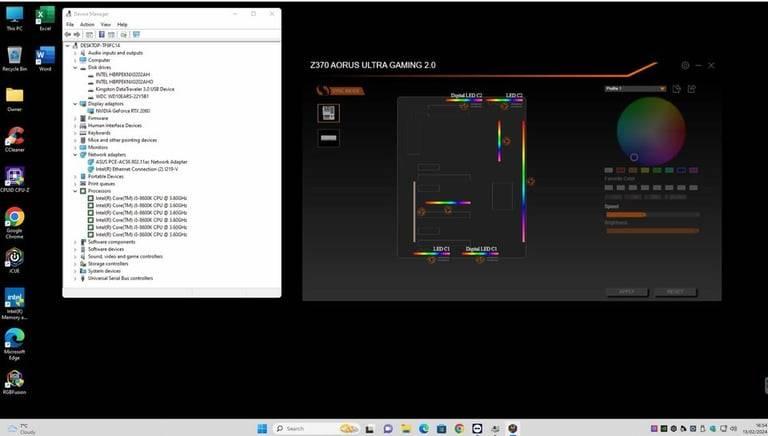The image size is (768, 436).
Task: Click the monitor icon at the toolbar's right end
Action: (x=136, y=34)
